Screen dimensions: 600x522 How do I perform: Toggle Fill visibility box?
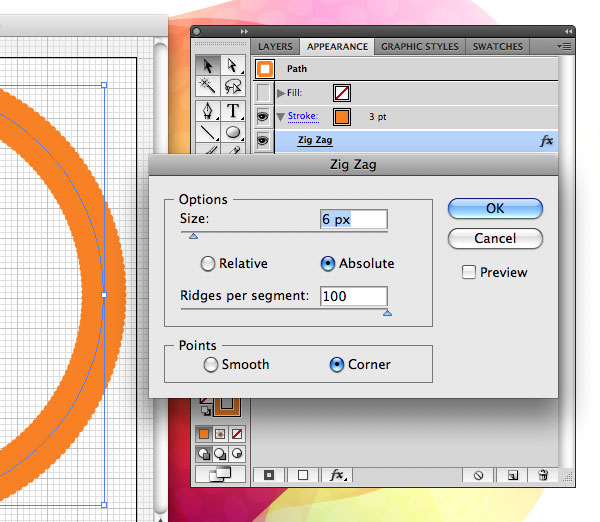[263, 93]
